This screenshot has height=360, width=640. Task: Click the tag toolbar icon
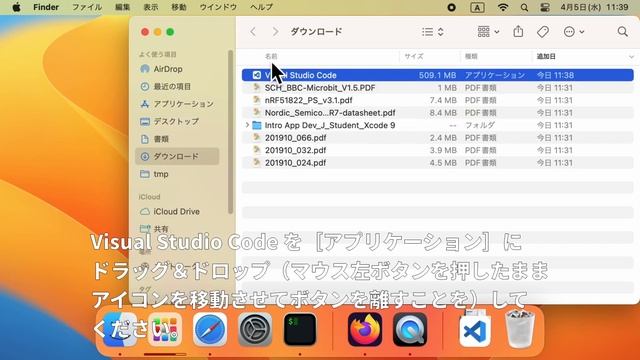[542, 31]
